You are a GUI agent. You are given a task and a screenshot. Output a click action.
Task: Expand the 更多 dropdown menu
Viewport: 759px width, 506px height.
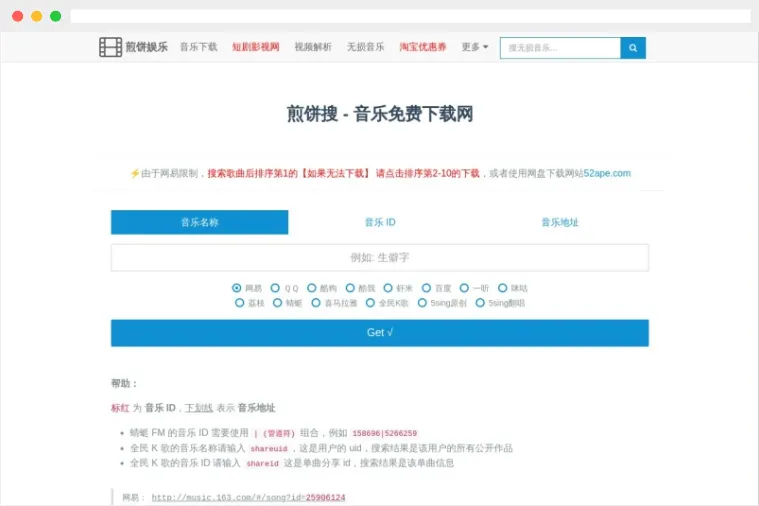coord(474,47)
